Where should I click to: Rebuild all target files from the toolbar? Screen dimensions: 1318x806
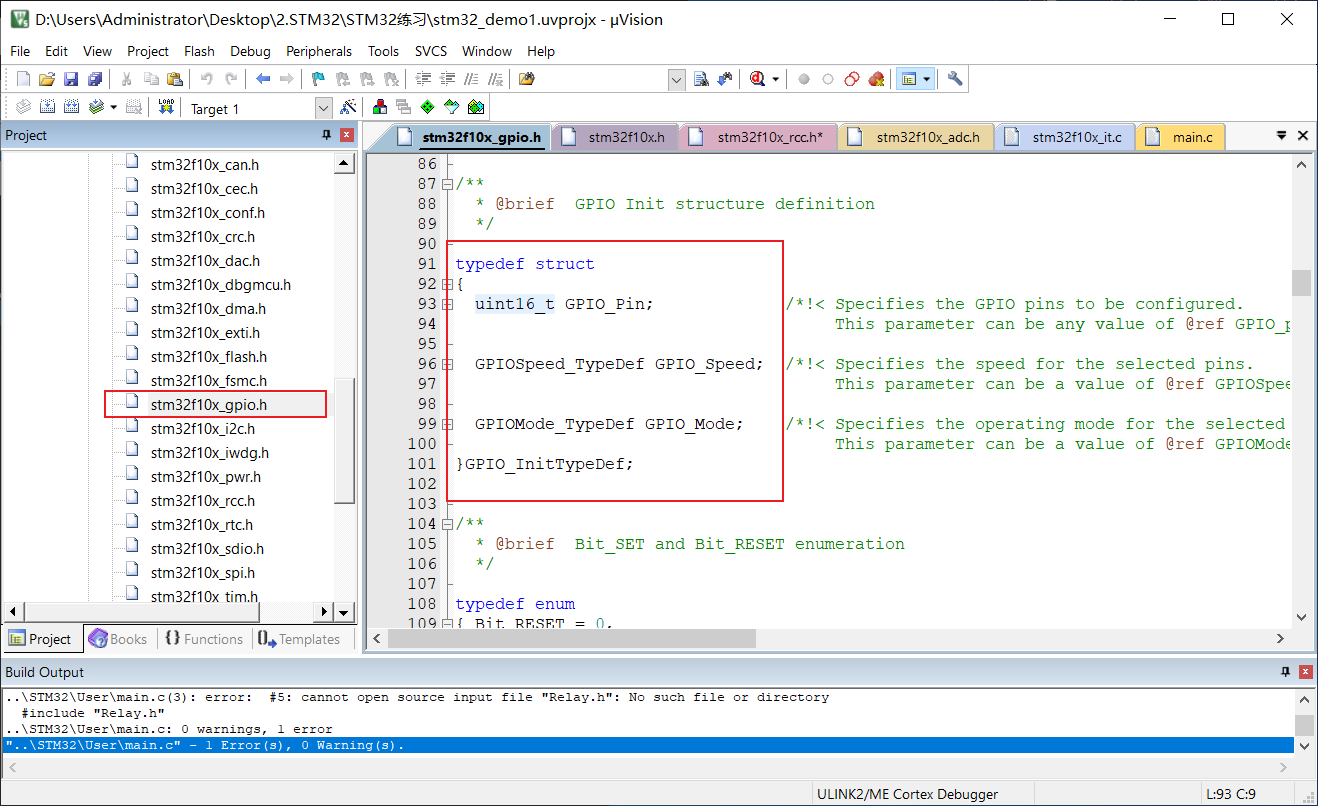(72, 107)
